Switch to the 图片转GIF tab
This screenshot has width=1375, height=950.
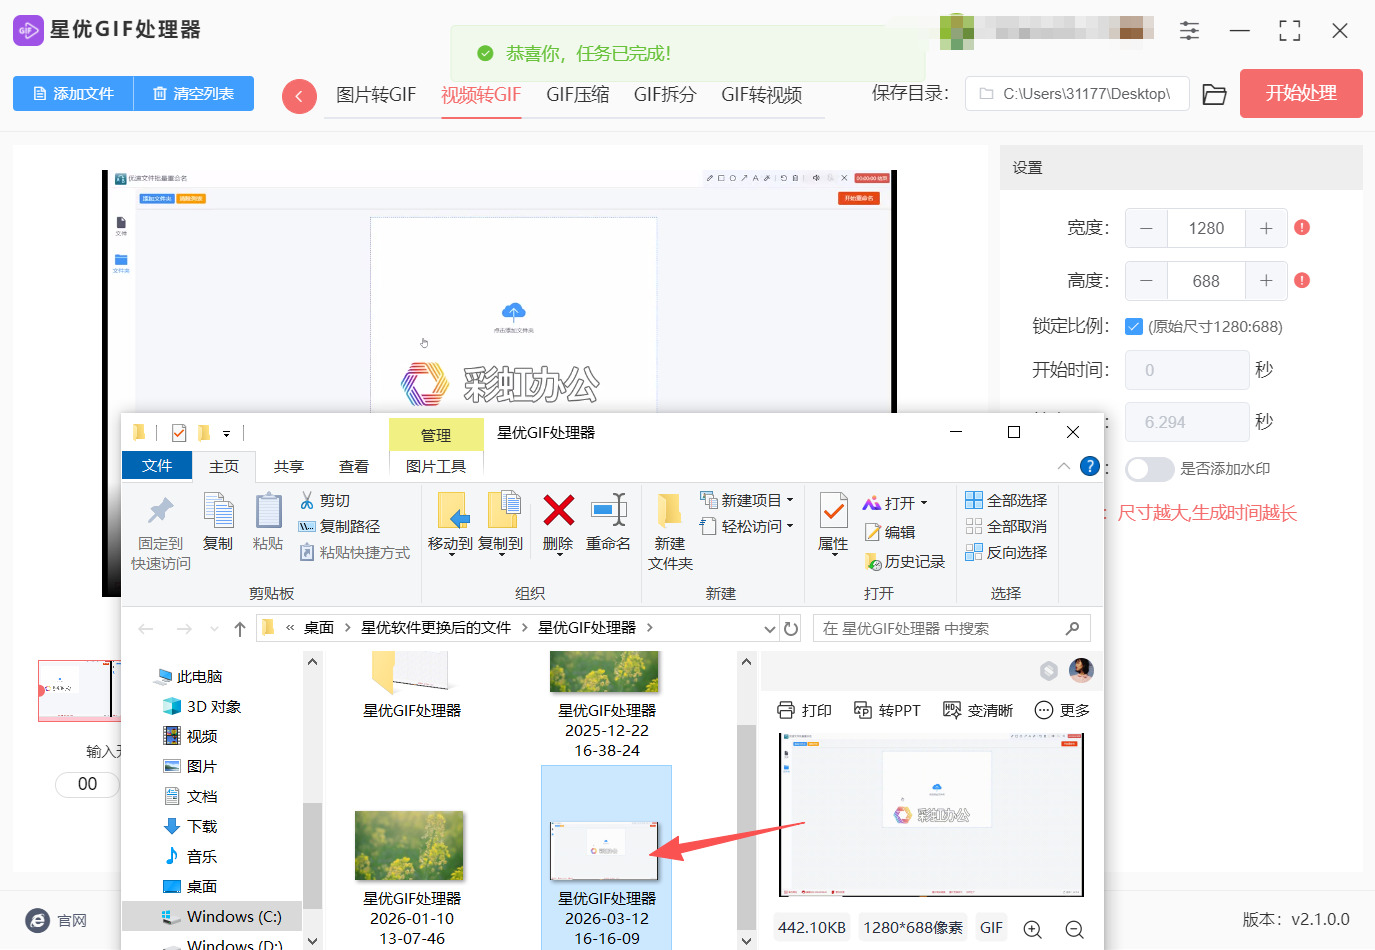click(x=376, y=95)
